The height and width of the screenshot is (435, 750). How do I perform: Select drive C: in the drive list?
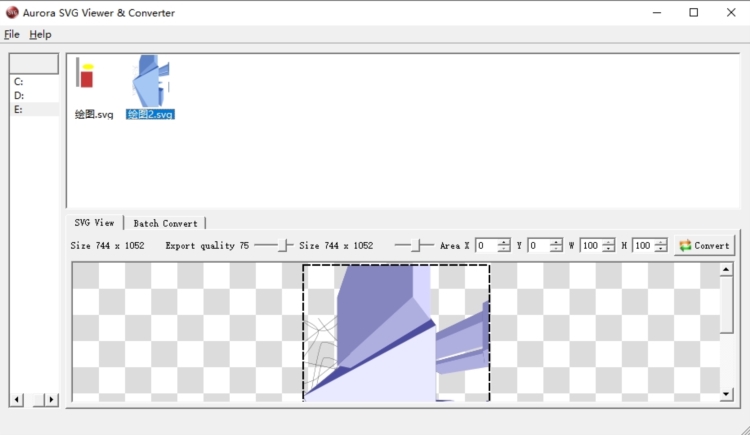[x=19, y=82]
